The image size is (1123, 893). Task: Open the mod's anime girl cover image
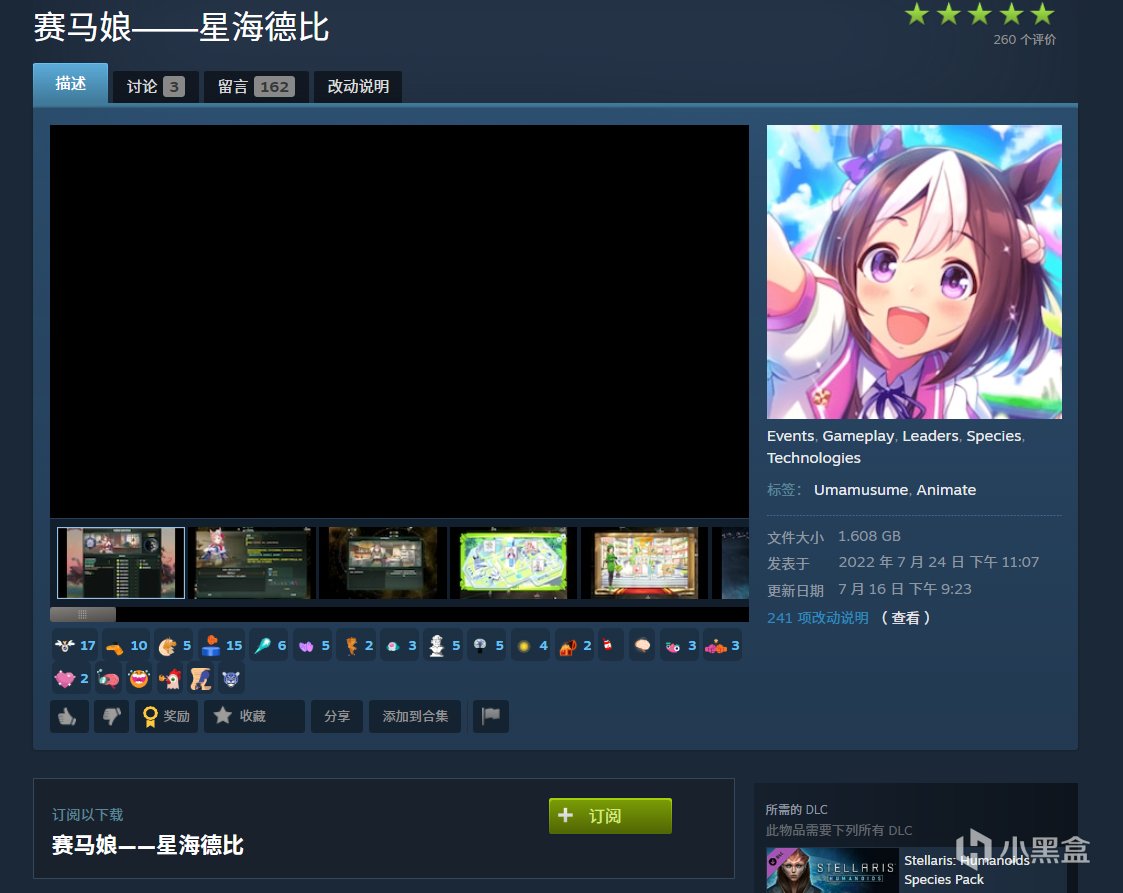[914, 272]
